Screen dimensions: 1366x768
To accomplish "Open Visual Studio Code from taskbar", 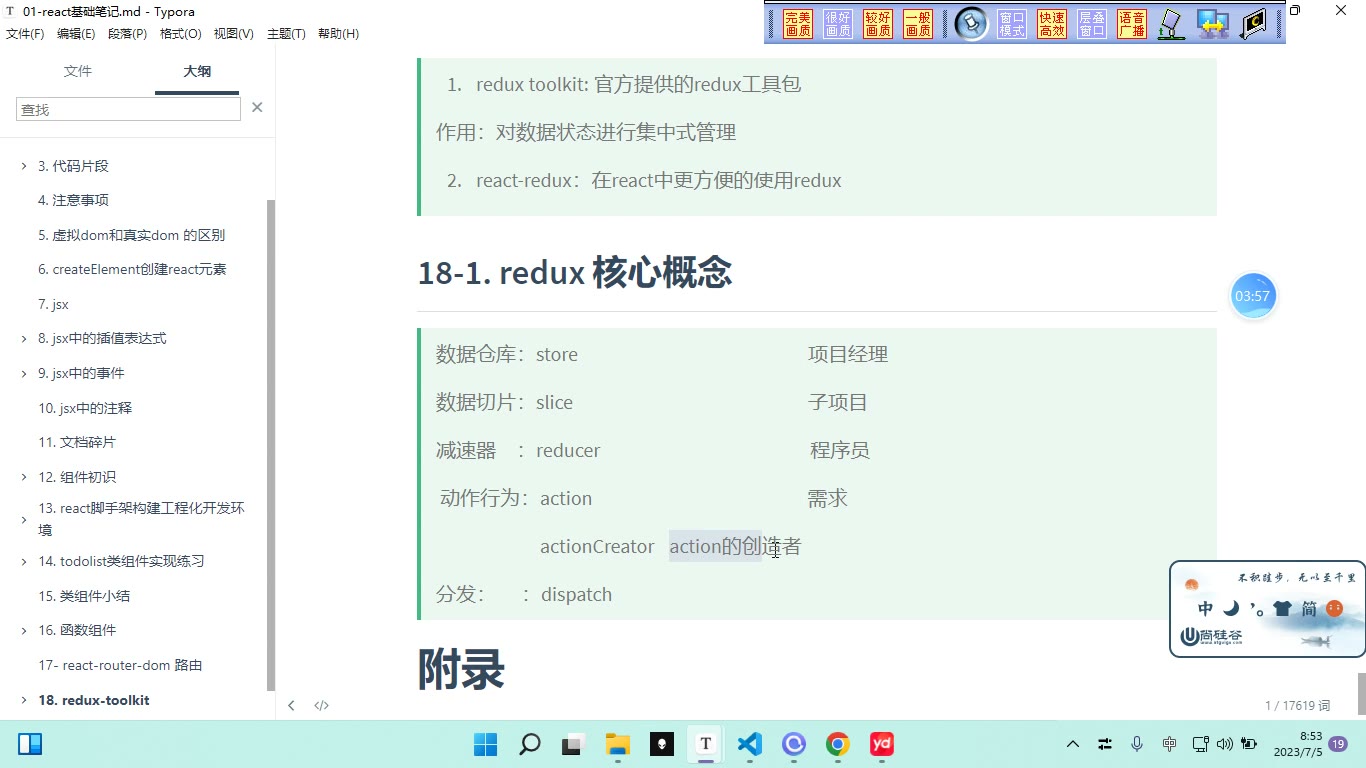I will [750, 744].
